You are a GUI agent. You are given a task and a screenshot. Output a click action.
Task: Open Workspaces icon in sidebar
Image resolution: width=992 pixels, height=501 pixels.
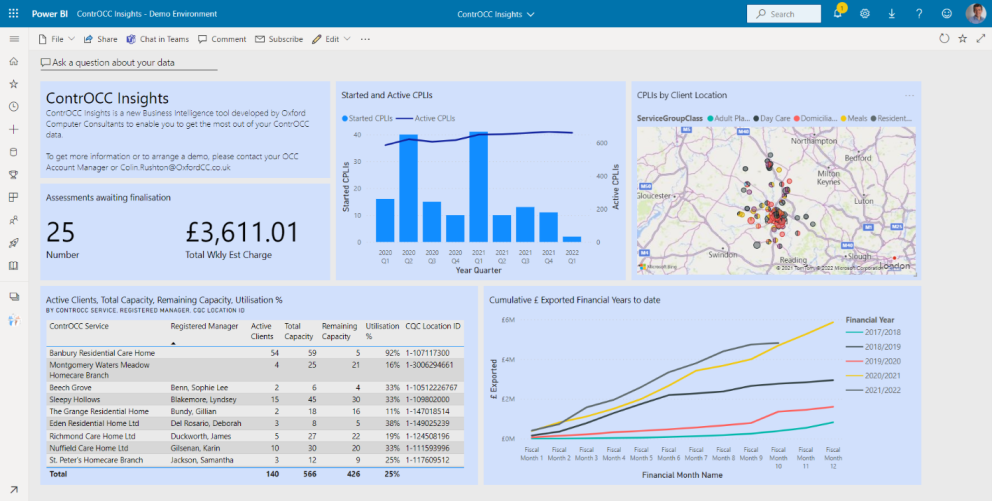click(14, 297)
